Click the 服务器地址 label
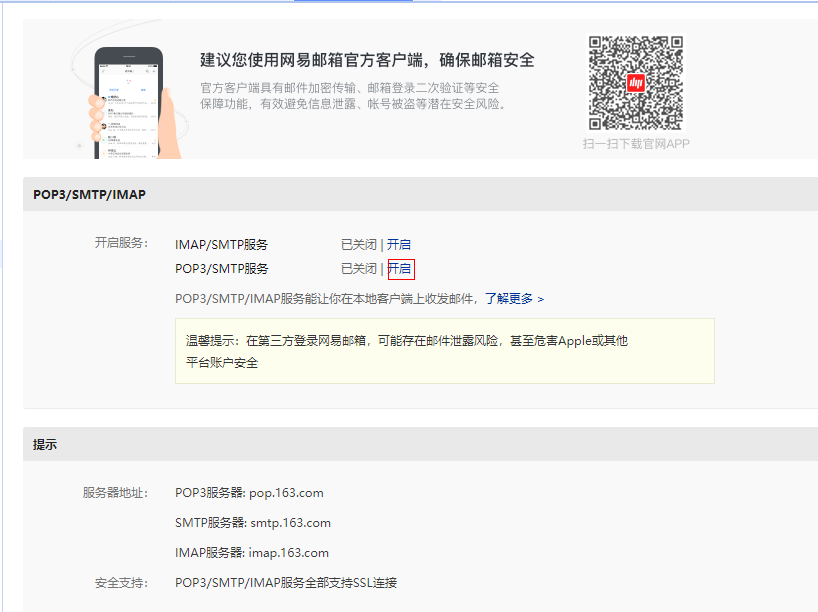Image resolution: width=818 pixels, height=612 pixels. click(x=115, y=493)
